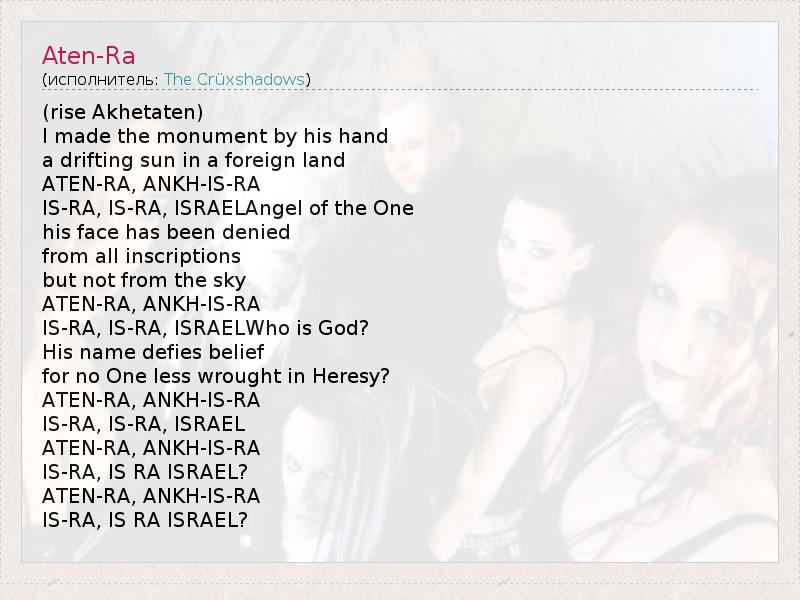800x600 pixels.
Task: Click the line a drifting sun in a foreign land
Action: click(x=207, y=160)
